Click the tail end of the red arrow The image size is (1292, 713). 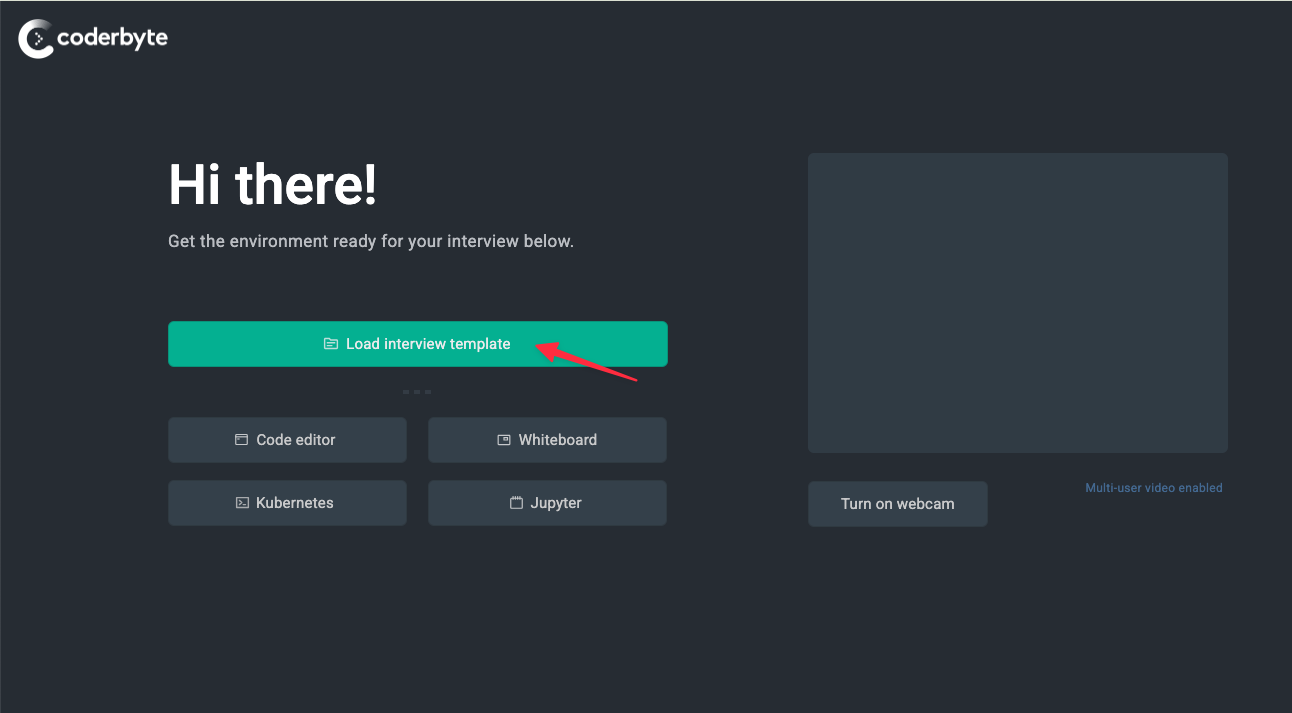[634, 379]
